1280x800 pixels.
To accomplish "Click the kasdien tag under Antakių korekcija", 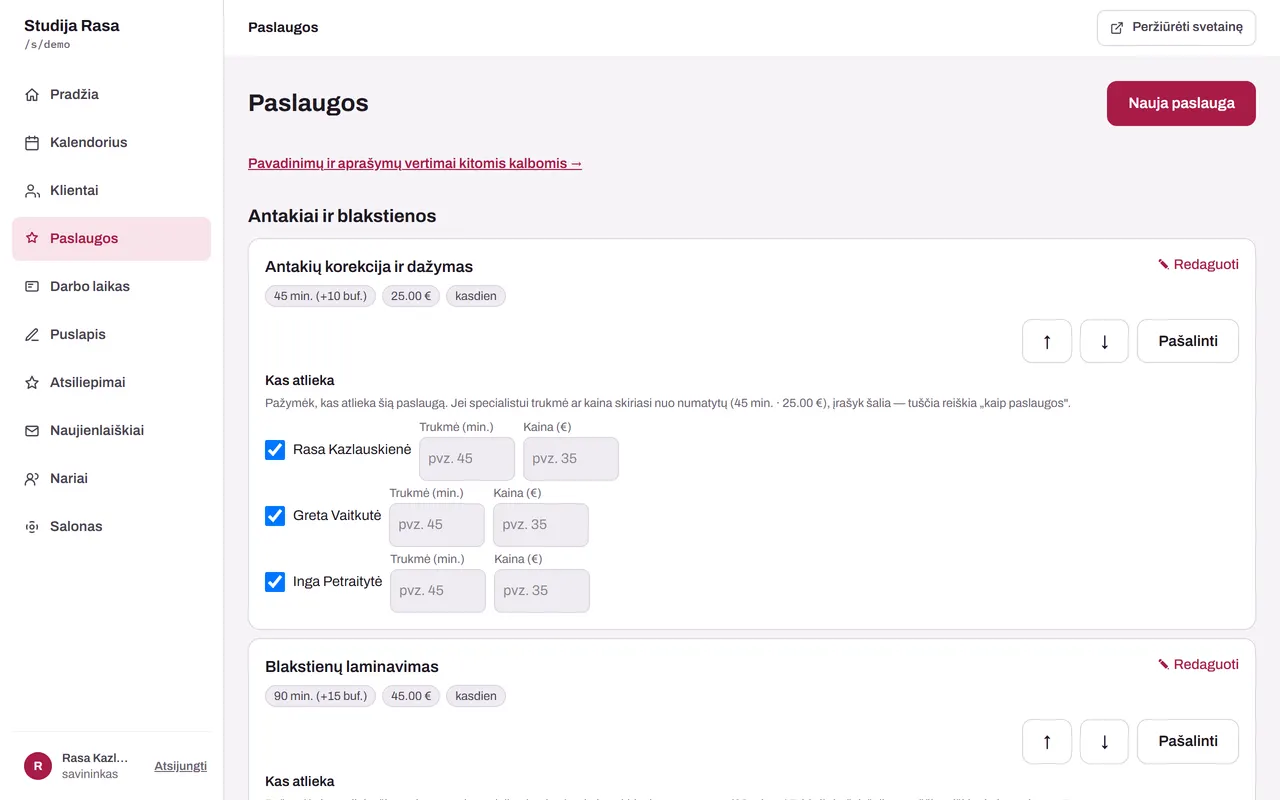I will (x=476, y=296).
